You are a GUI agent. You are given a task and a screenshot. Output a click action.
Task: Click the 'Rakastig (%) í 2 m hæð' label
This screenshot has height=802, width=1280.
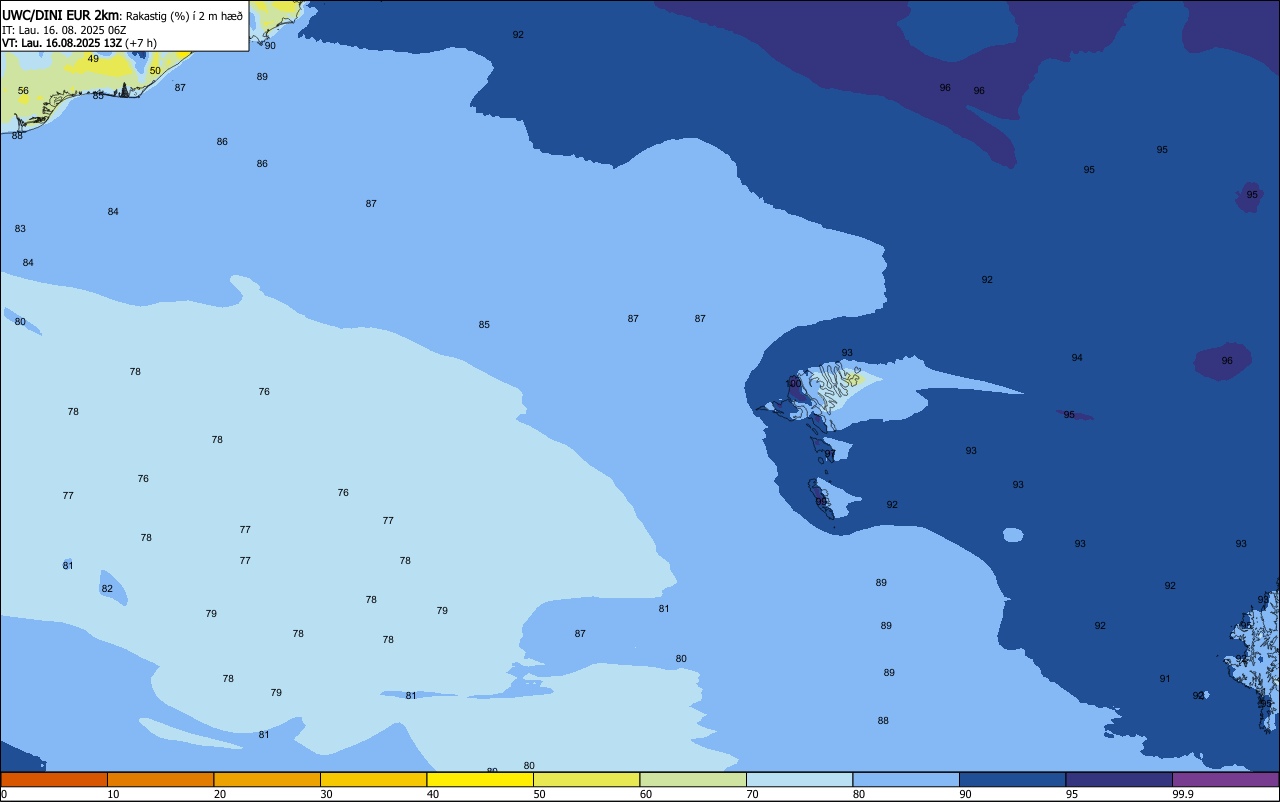coord(184,16)
